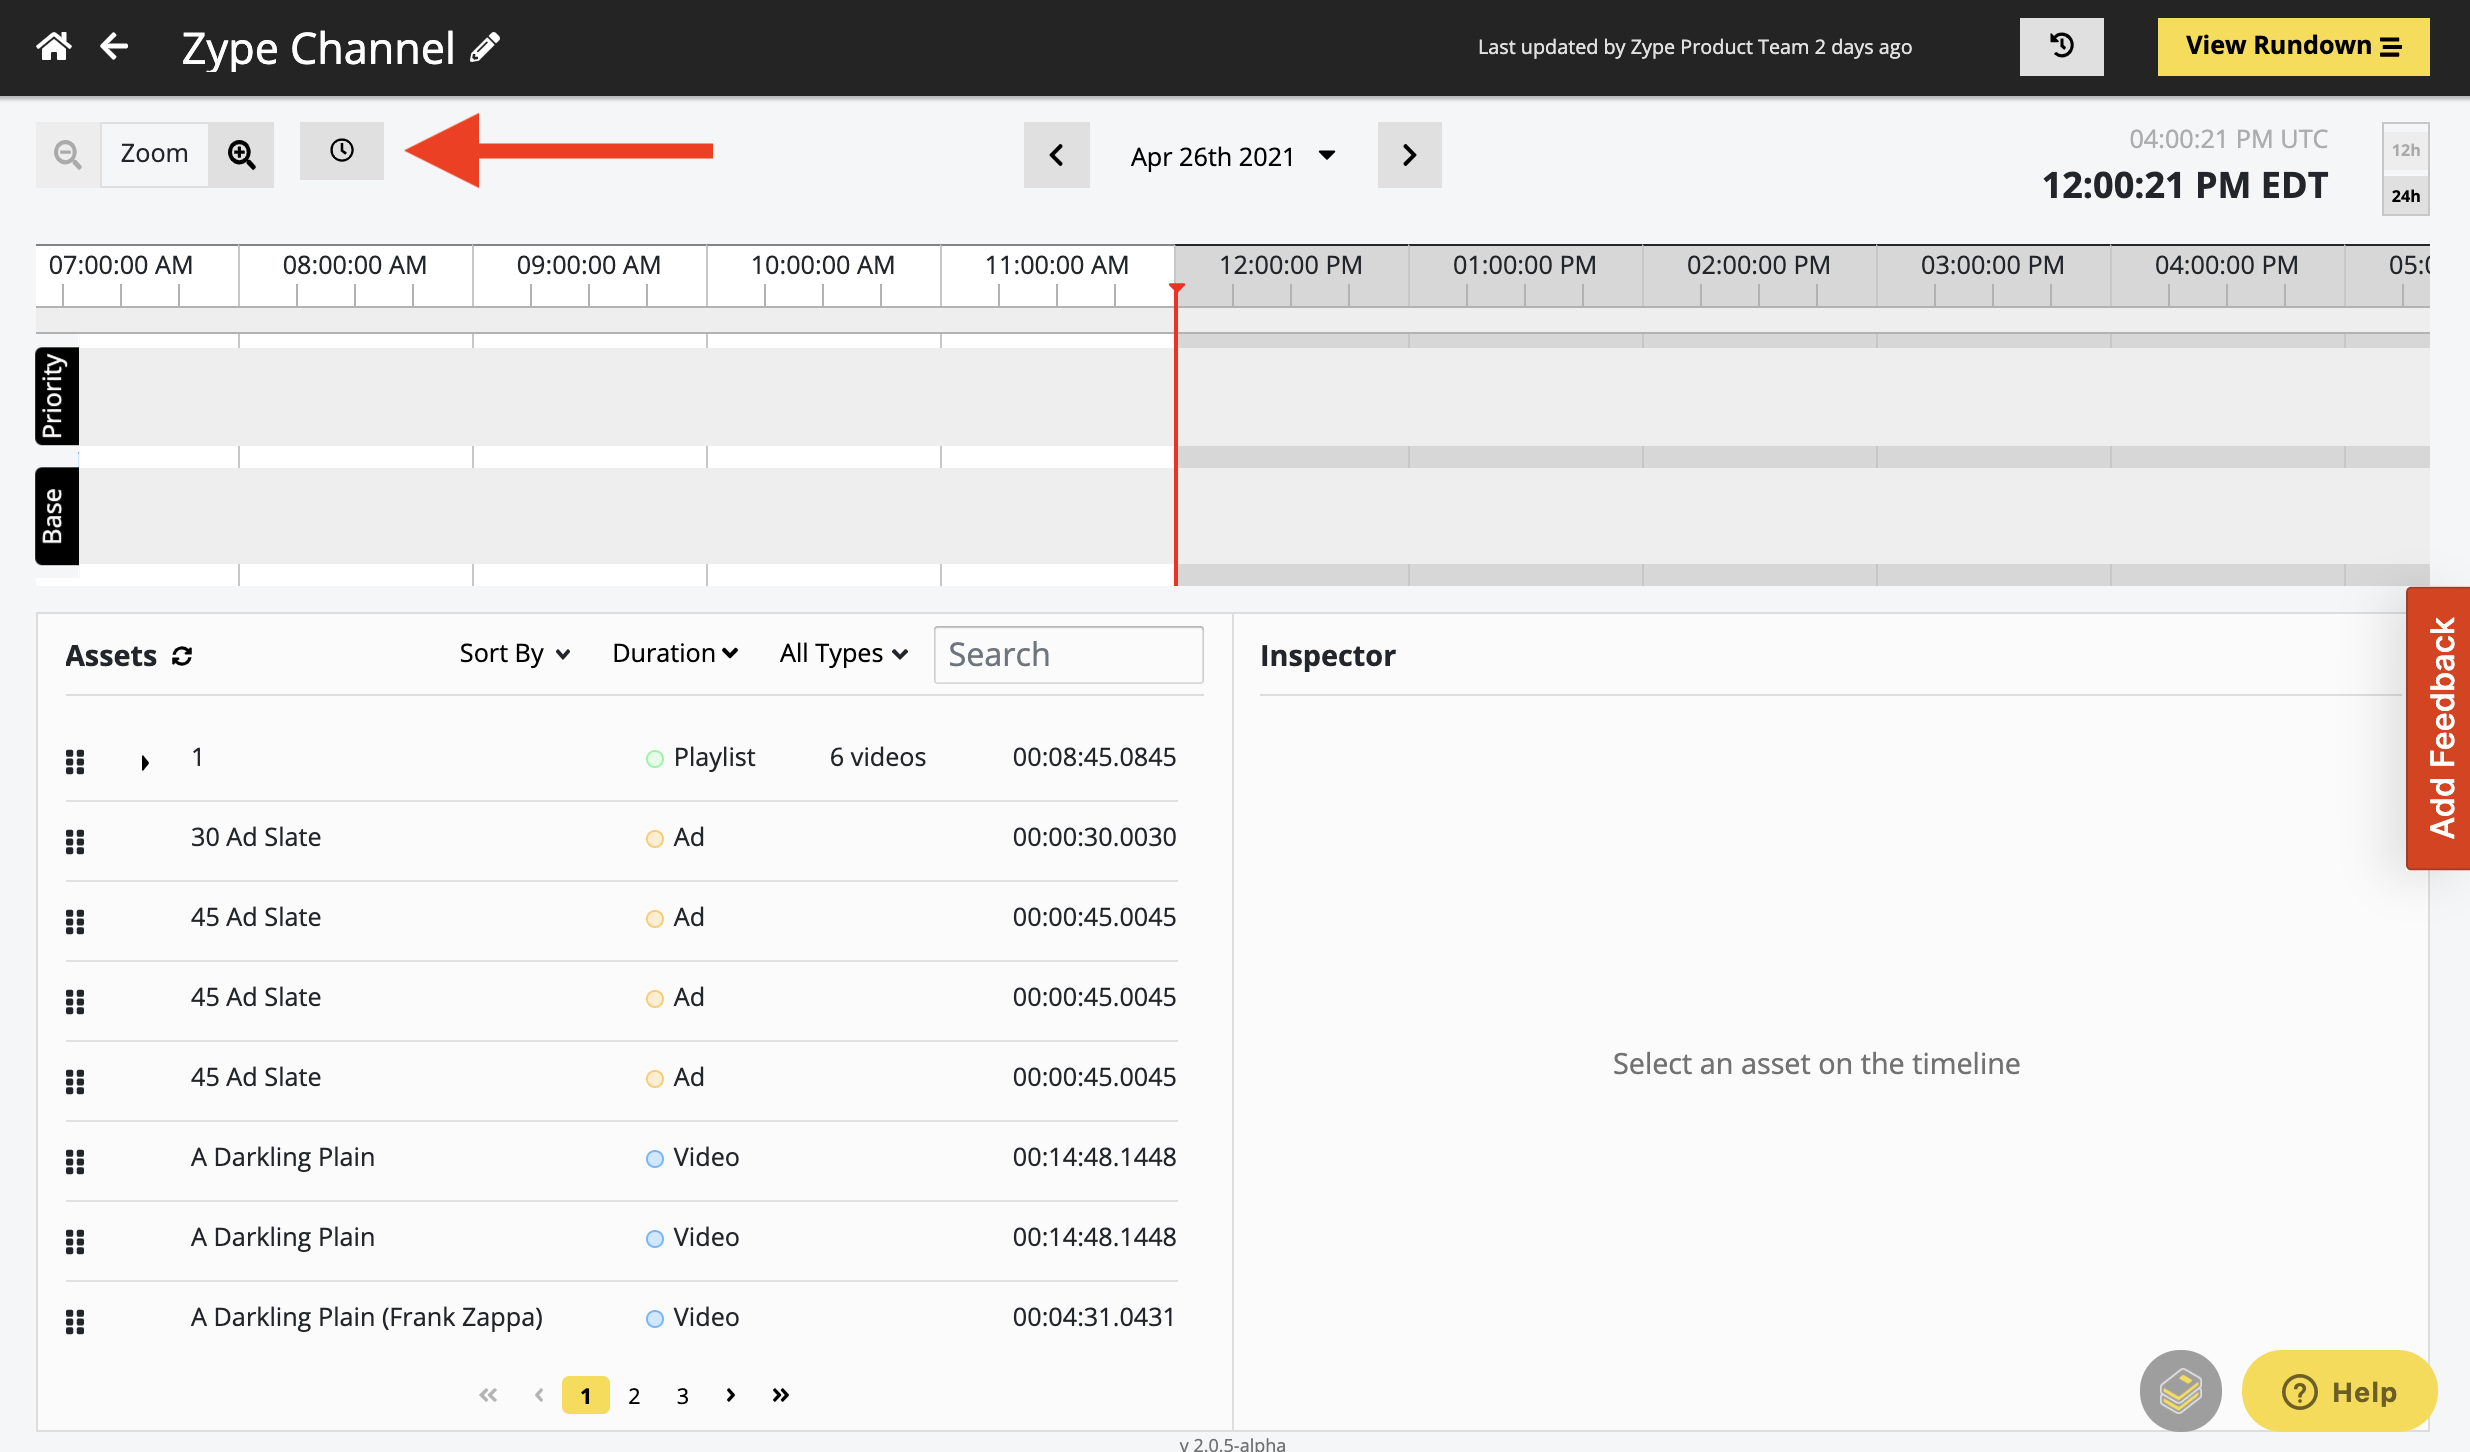This screenshot has width=2470, height=1452.
Task: Select assets page 3
Action: 682,1396
